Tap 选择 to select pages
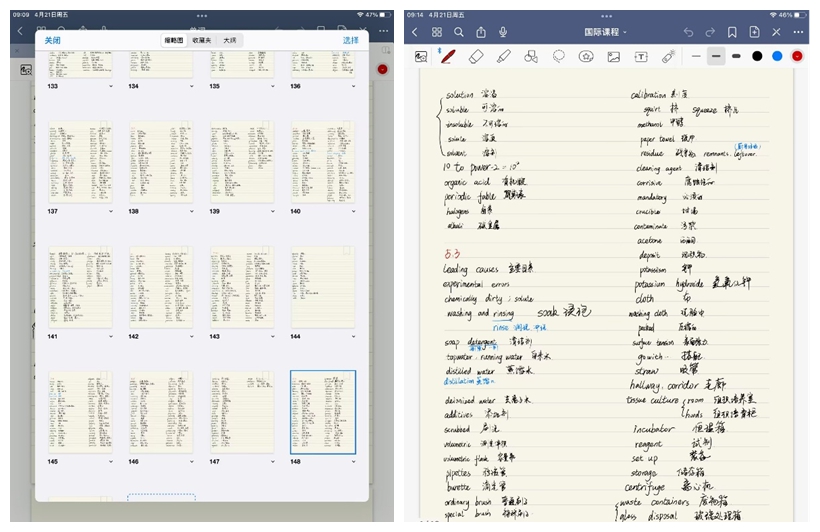The image size is (820, 532). click(x=350, y=40)
